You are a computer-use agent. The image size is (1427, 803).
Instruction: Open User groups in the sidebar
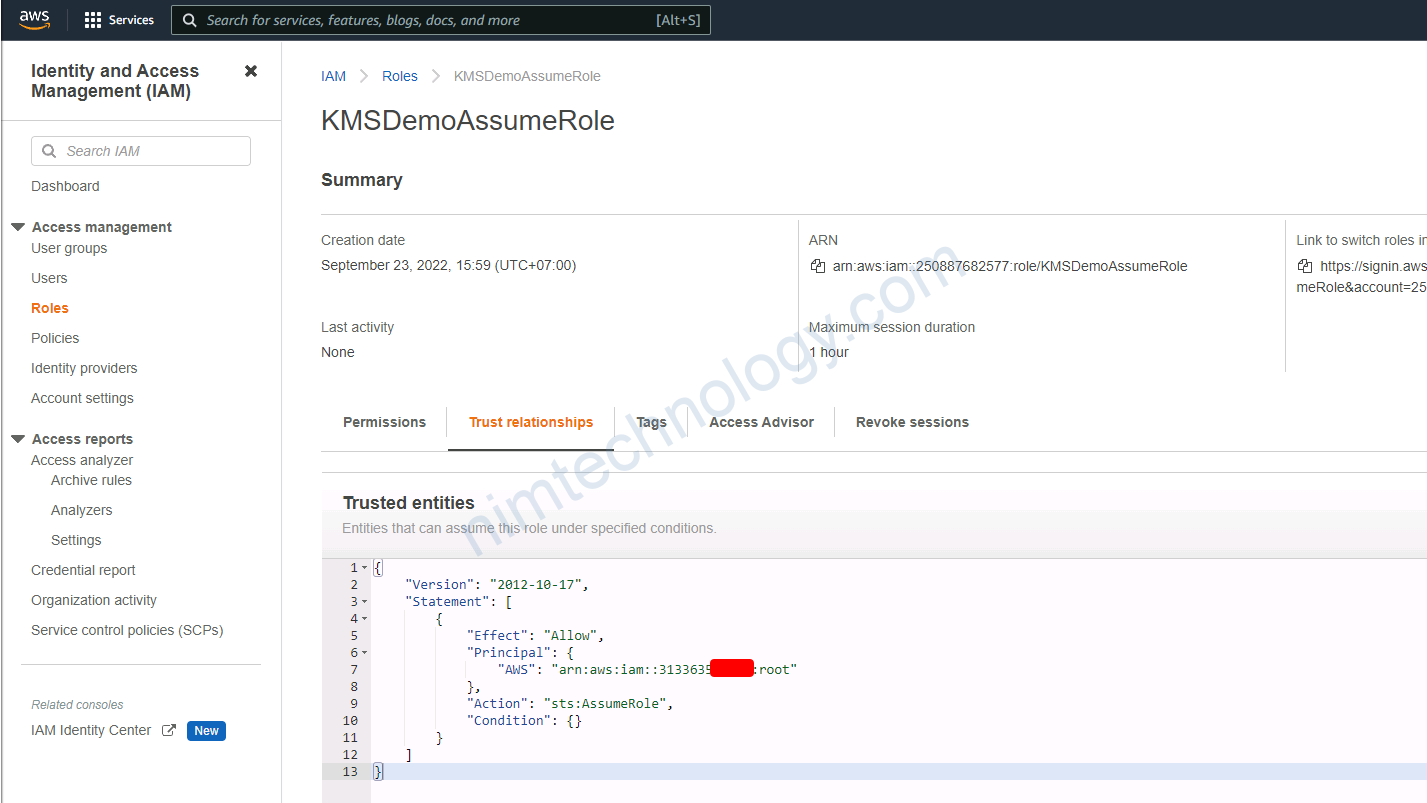coord(69,248)
